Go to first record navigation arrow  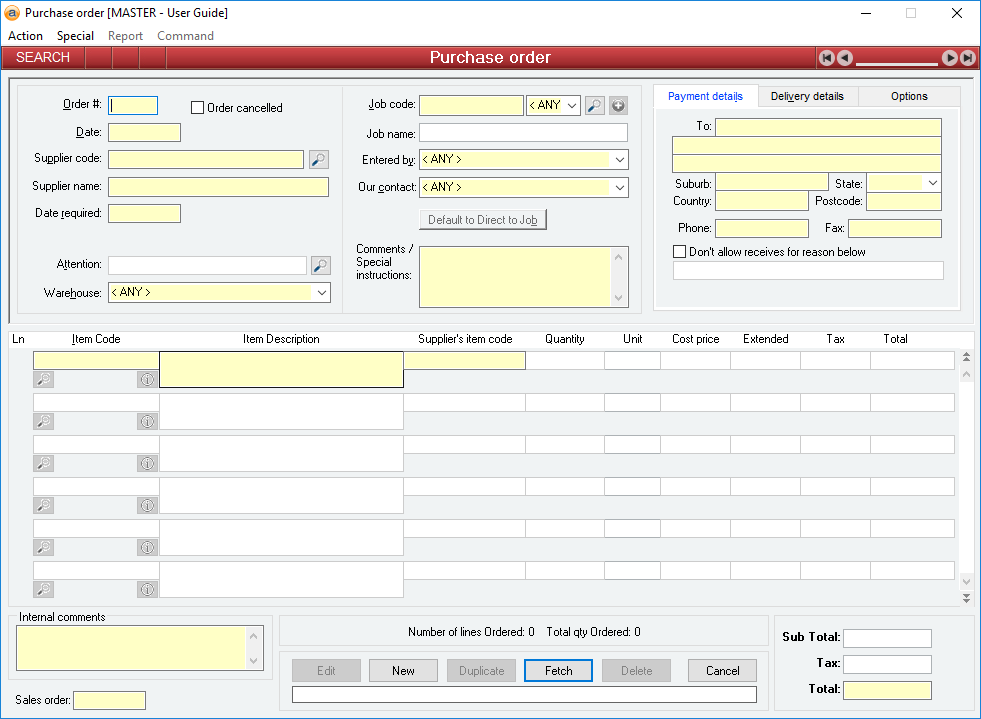[827, 58]
